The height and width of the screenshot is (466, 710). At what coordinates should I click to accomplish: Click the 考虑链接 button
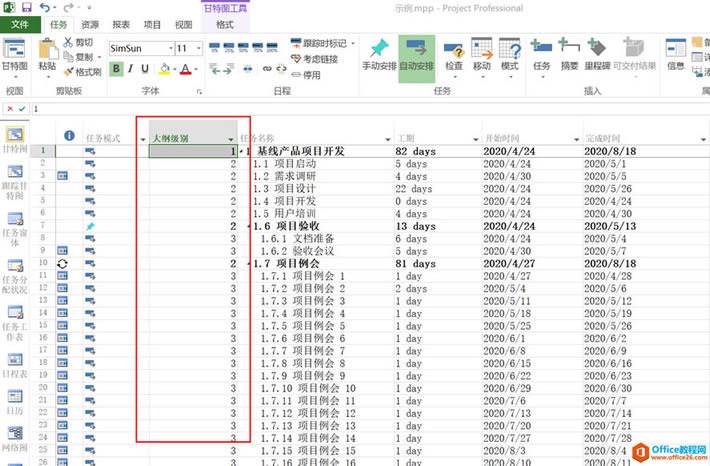pyautogui.click(x=318, y=59)
